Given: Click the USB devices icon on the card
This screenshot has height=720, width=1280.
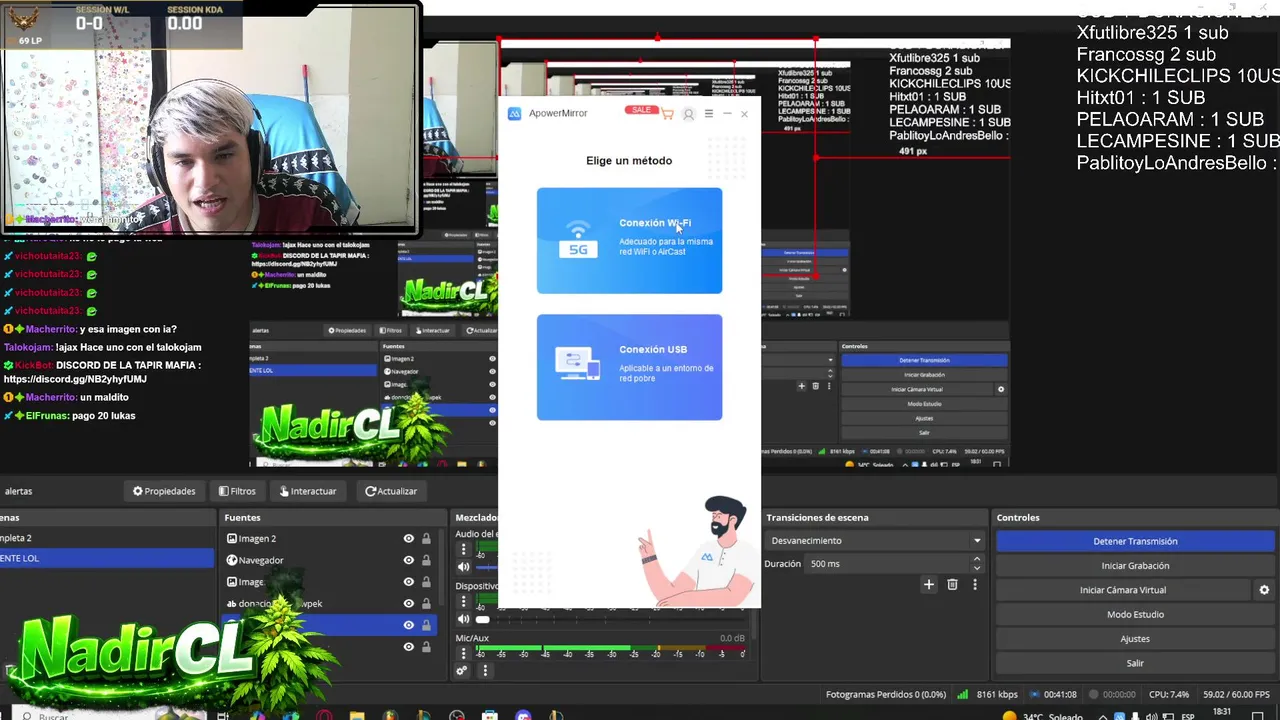Looking at the screenshot, I should tap(578, 365).
